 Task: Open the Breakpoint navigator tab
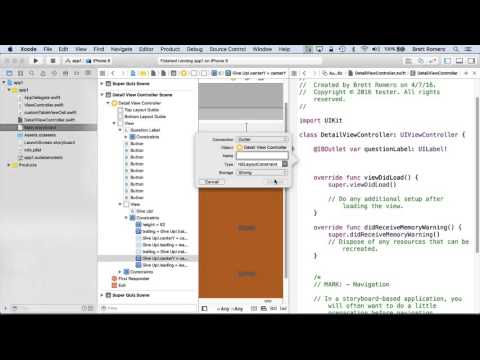pos(76,73)
